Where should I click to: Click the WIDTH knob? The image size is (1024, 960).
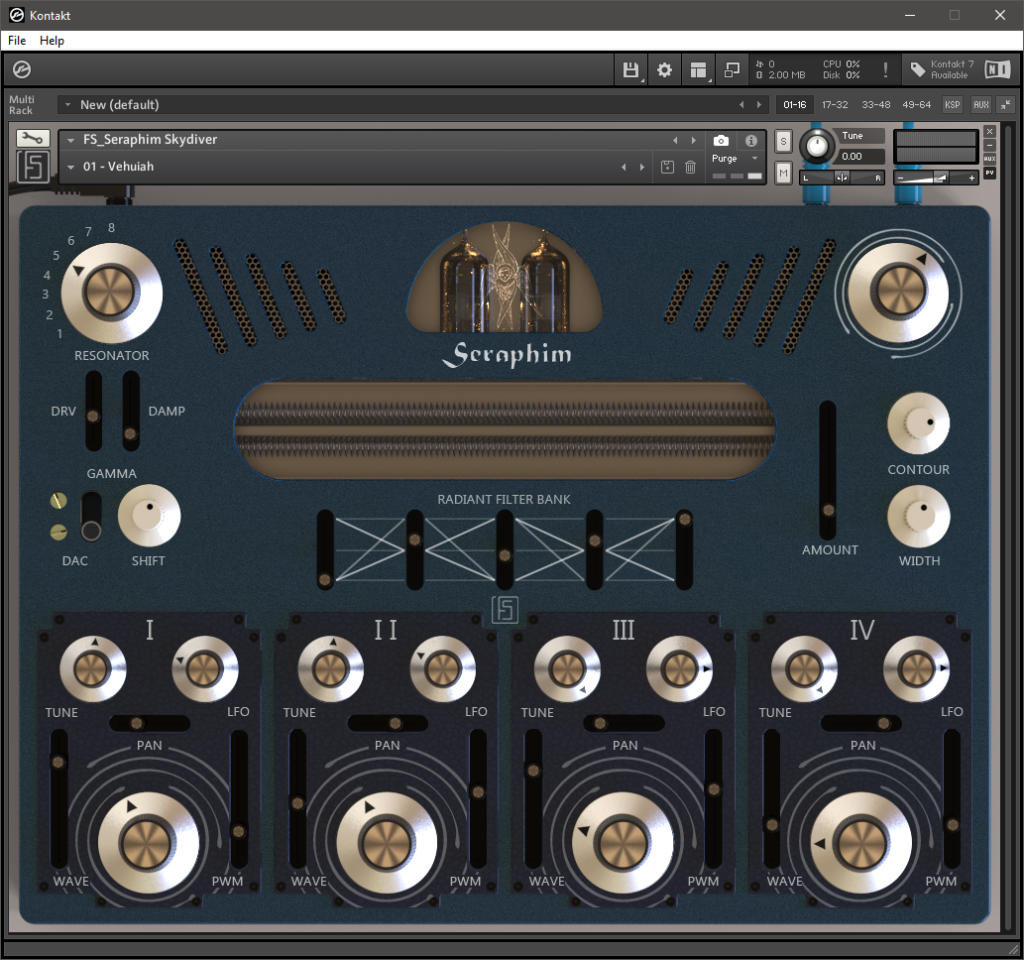918,516
